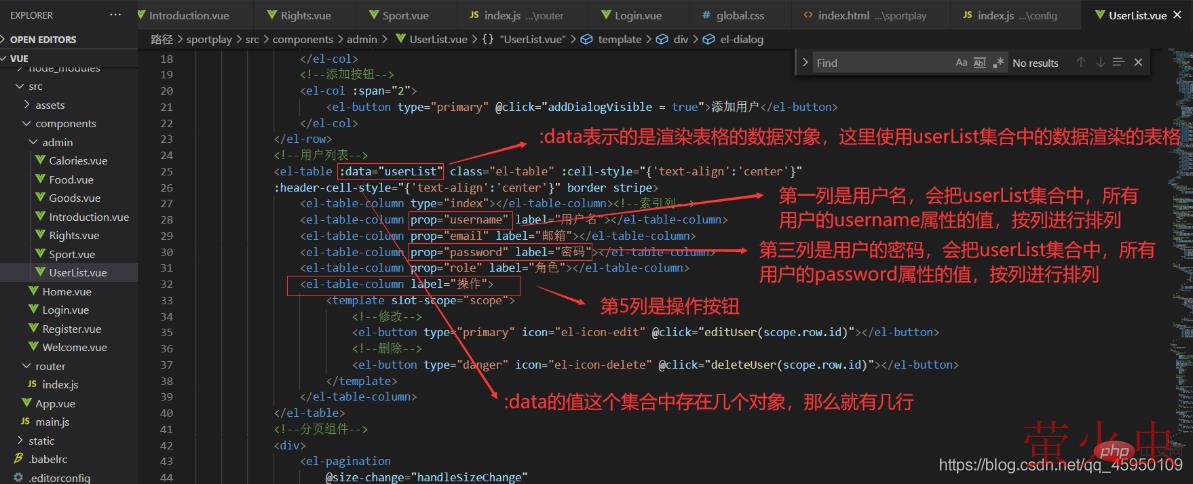Collapse the components folder
This screenshot has width=1193, height=484.
click(65, 124)
